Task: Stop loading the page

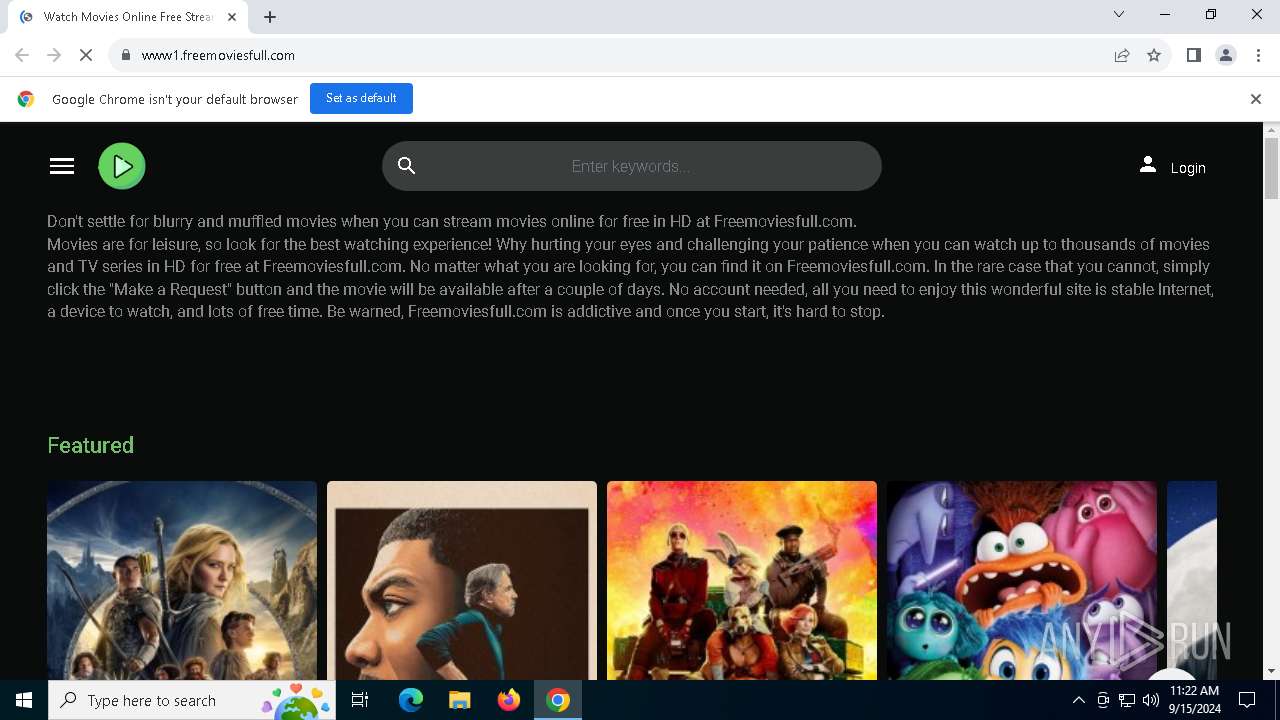Action: coord(86,55)
